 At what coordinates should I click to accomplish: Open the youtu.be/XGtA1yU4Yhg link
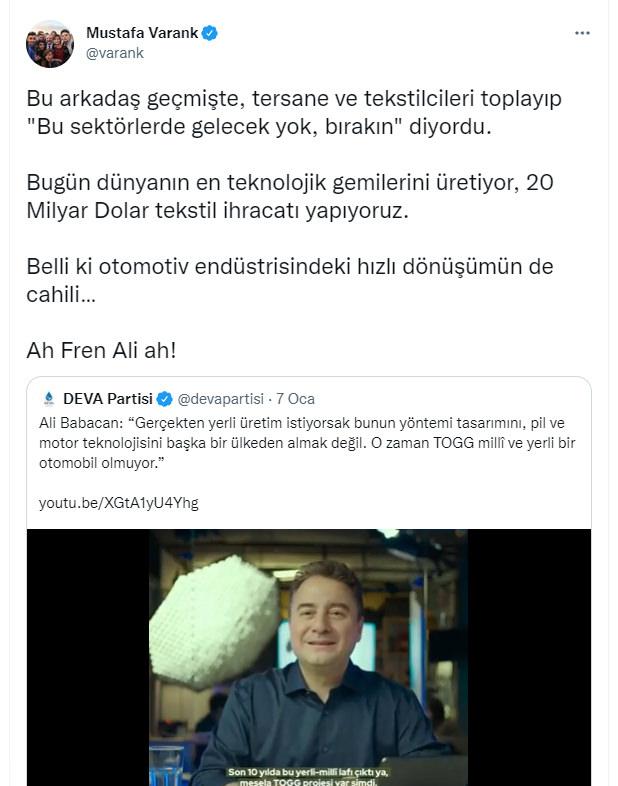click(x=119, y=502)
